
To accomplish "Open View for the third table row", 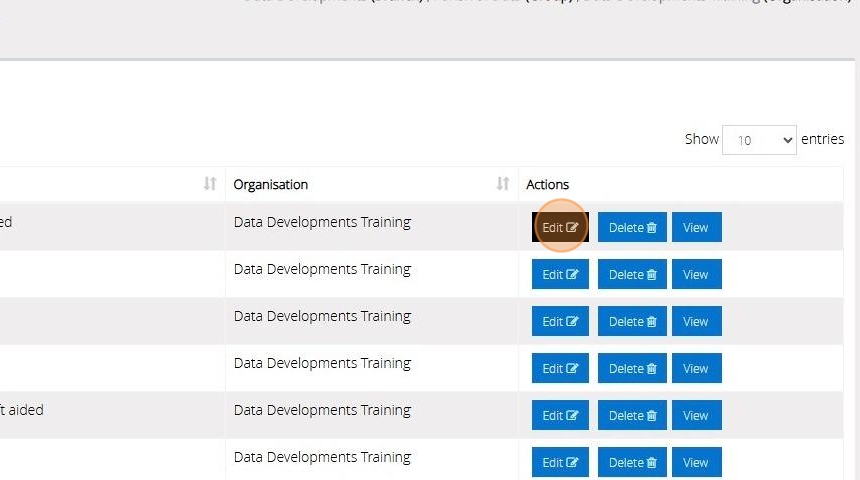I will click(x=697, y=321).
